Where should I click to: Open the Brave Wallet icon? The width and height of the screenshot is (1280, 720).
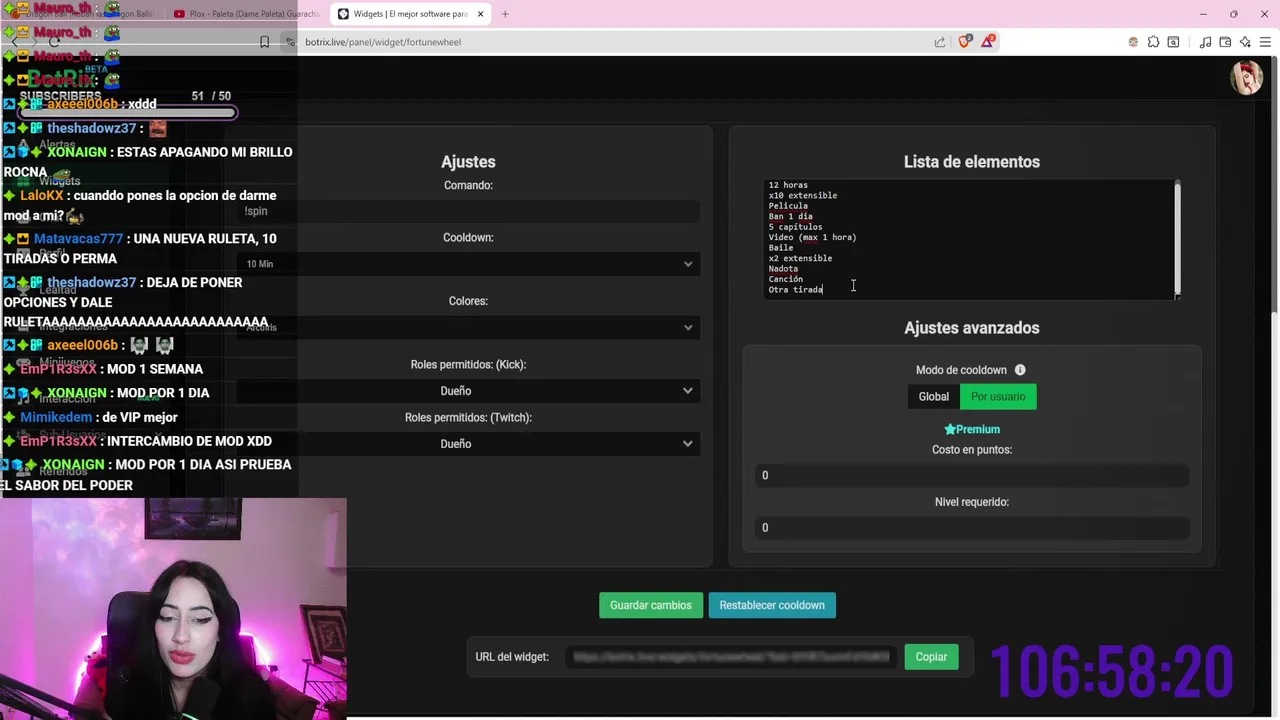[1225, 42]
